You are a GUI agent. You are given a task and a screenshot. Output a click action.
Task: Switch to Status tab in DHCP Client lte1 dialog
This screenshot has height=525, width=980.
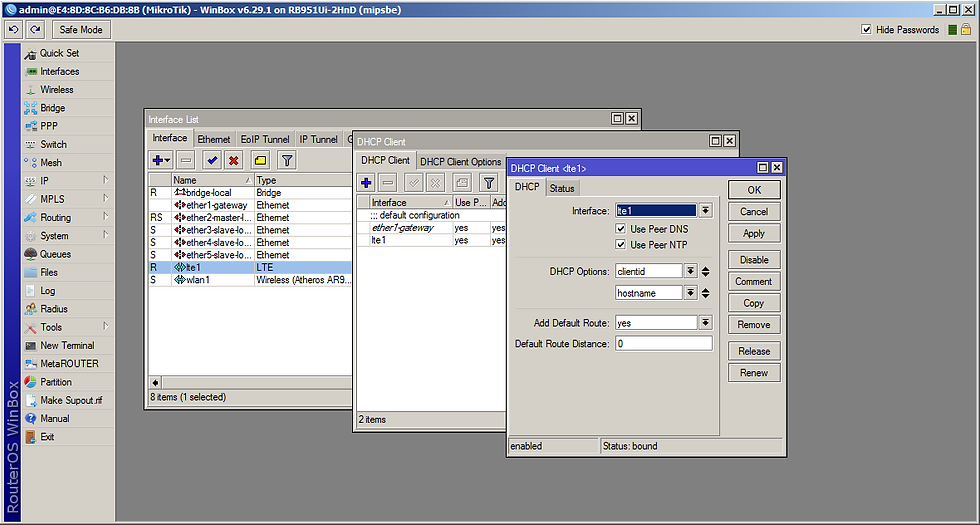point(562,188)
